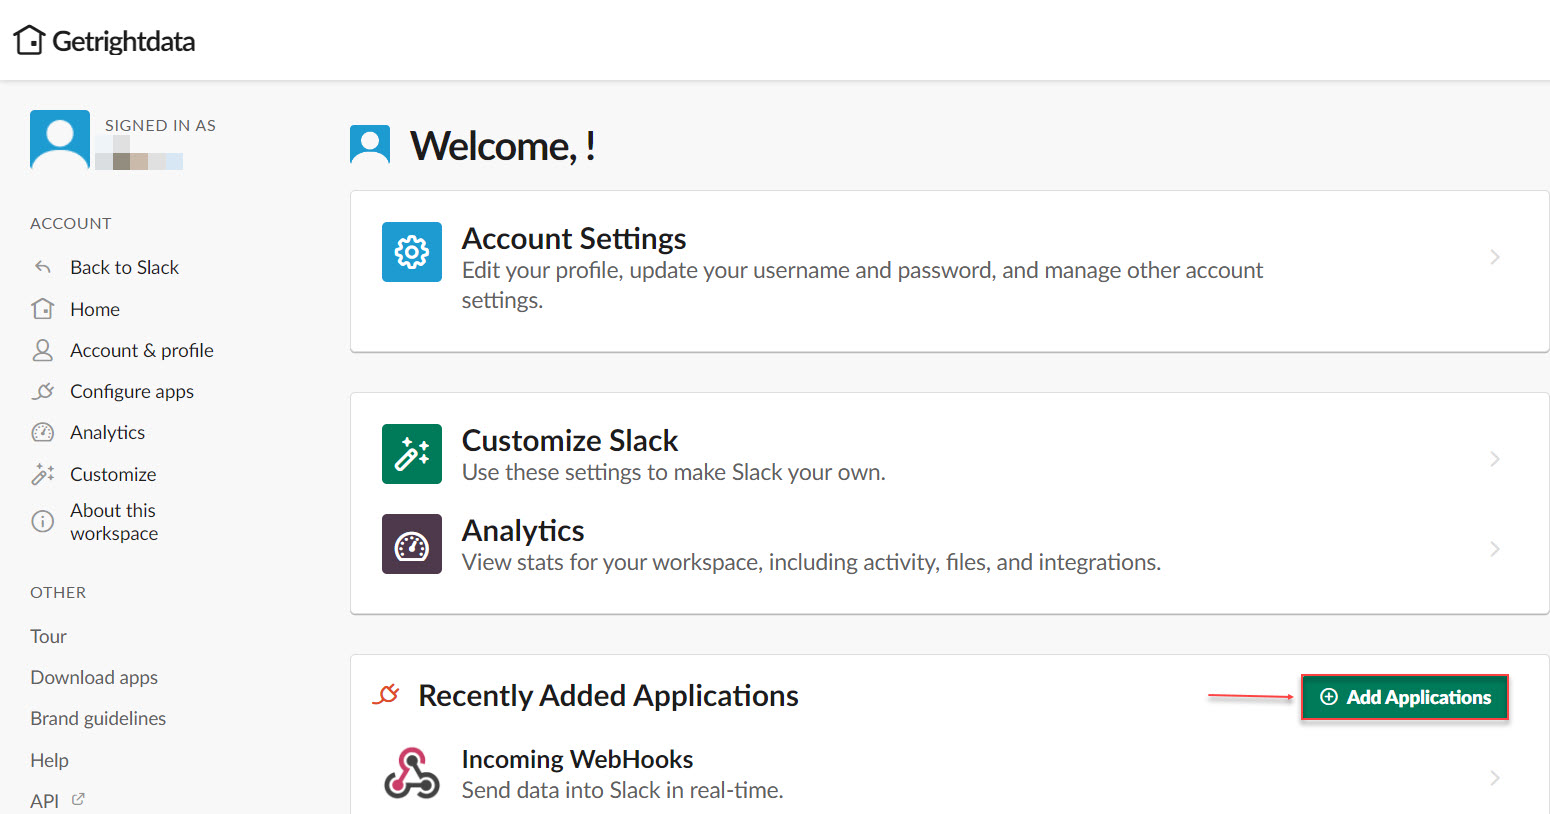The image size is (1550, 814).
Task: Open Account & profile sidebar item
Action: (142, 350)
